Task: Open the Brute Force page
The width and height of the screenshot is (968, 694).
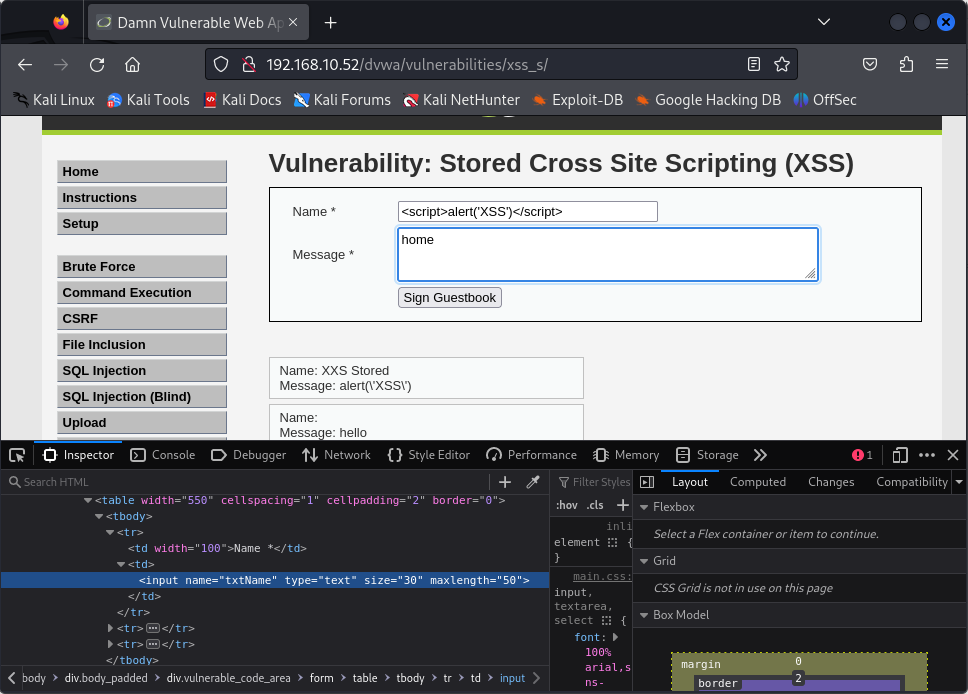Action: [x=142, y=267]
